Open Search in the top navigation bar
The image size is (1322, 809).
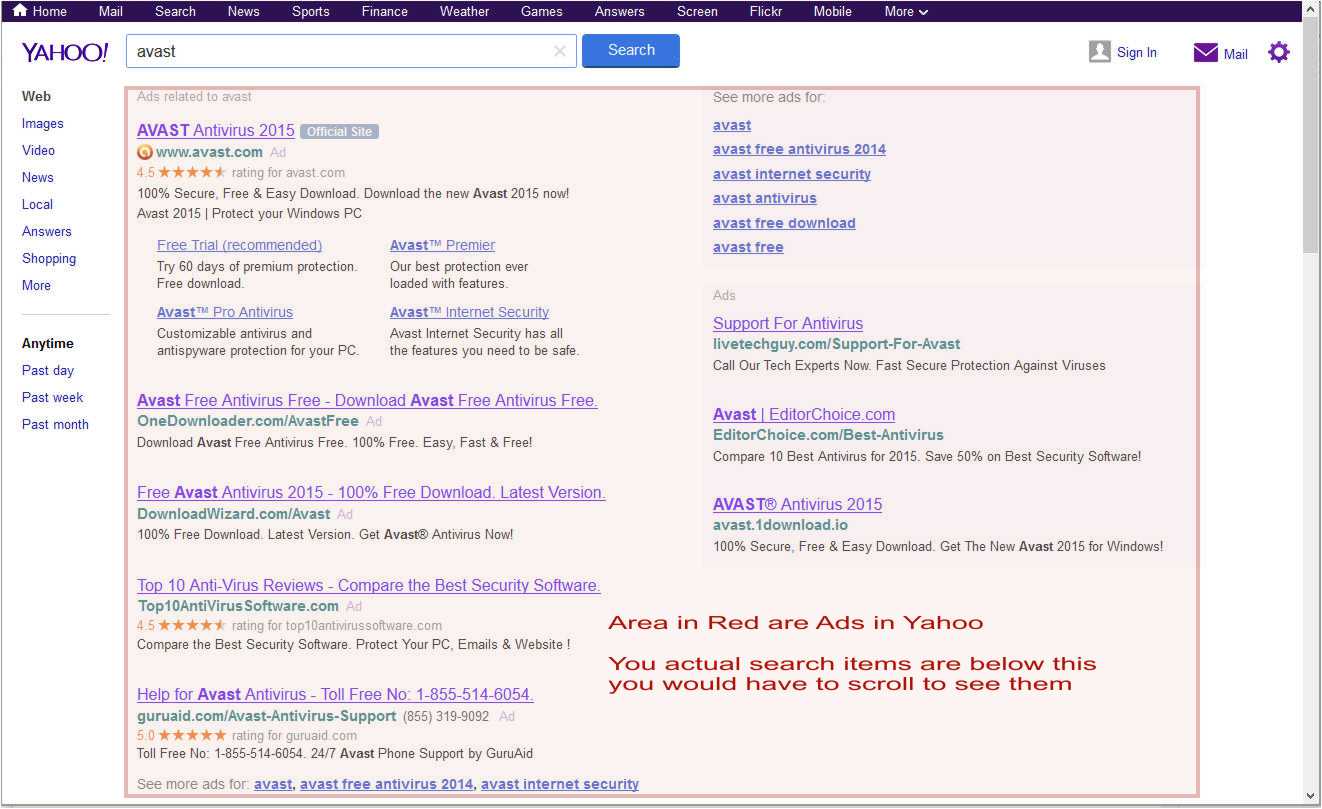coord(175,11)
